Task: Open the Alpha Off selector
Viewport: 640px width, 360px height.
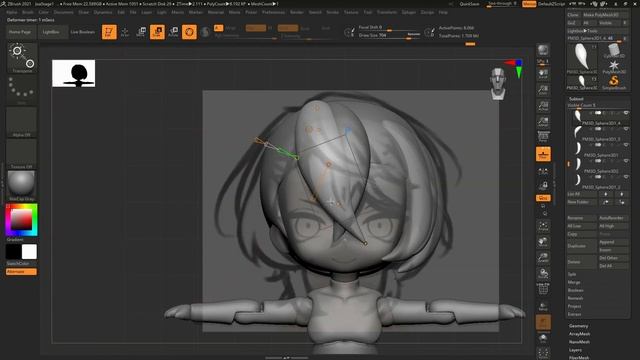Action: 22,122
